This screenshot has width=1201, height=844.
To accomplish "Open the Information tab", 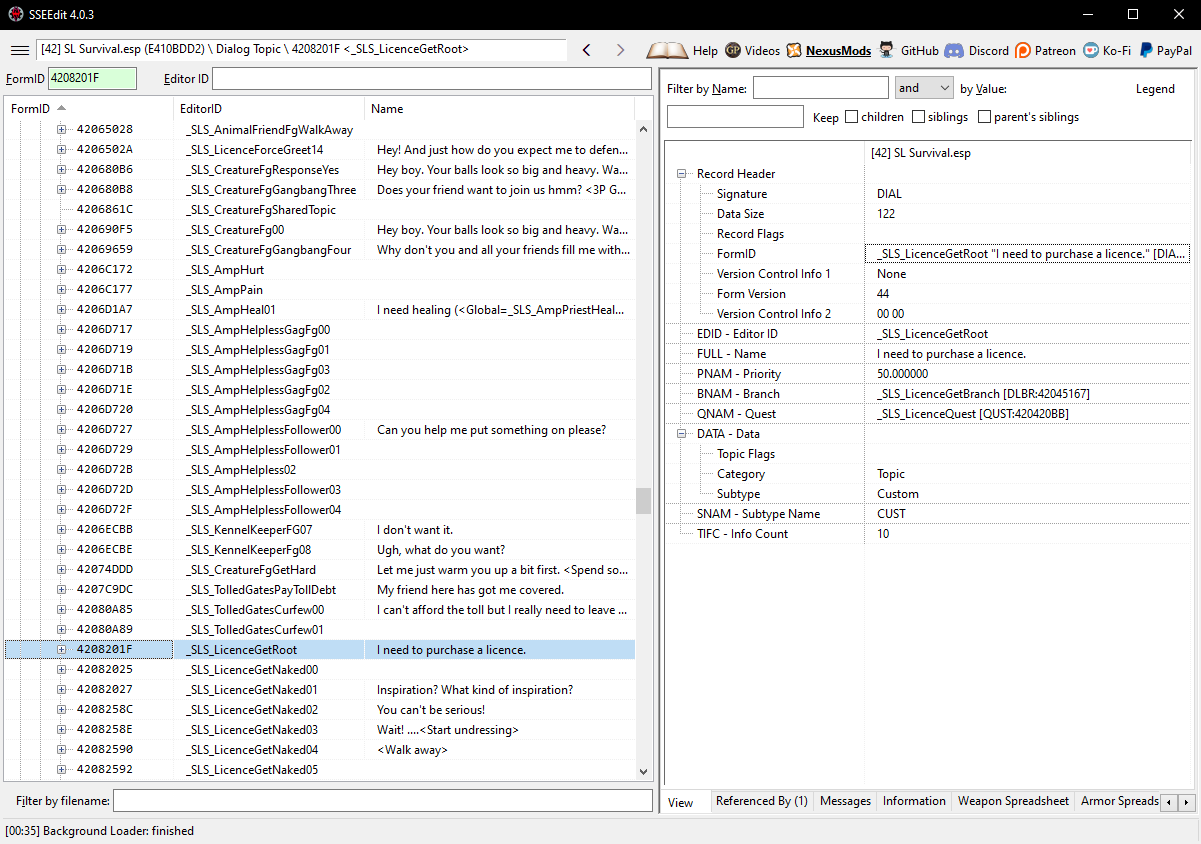I will (x=914, y=801).
